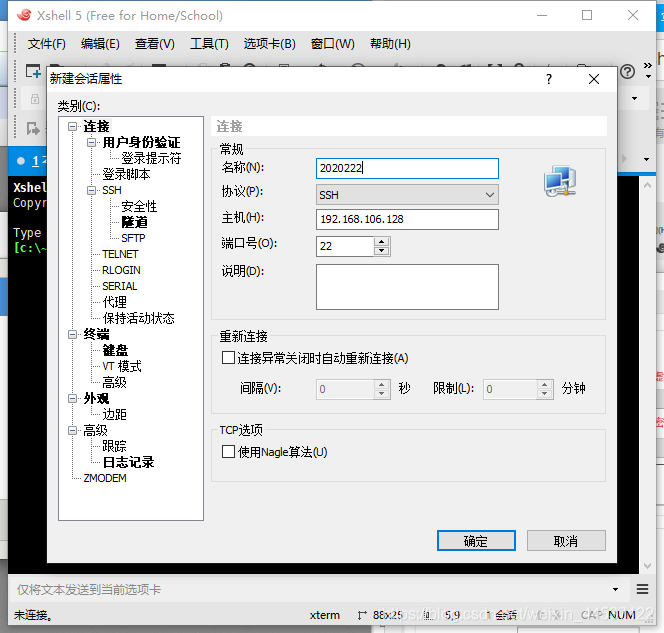The image size is (664, 633).
Task: Select VT 模式 in category tree
Action: click(x=122, y=366)
